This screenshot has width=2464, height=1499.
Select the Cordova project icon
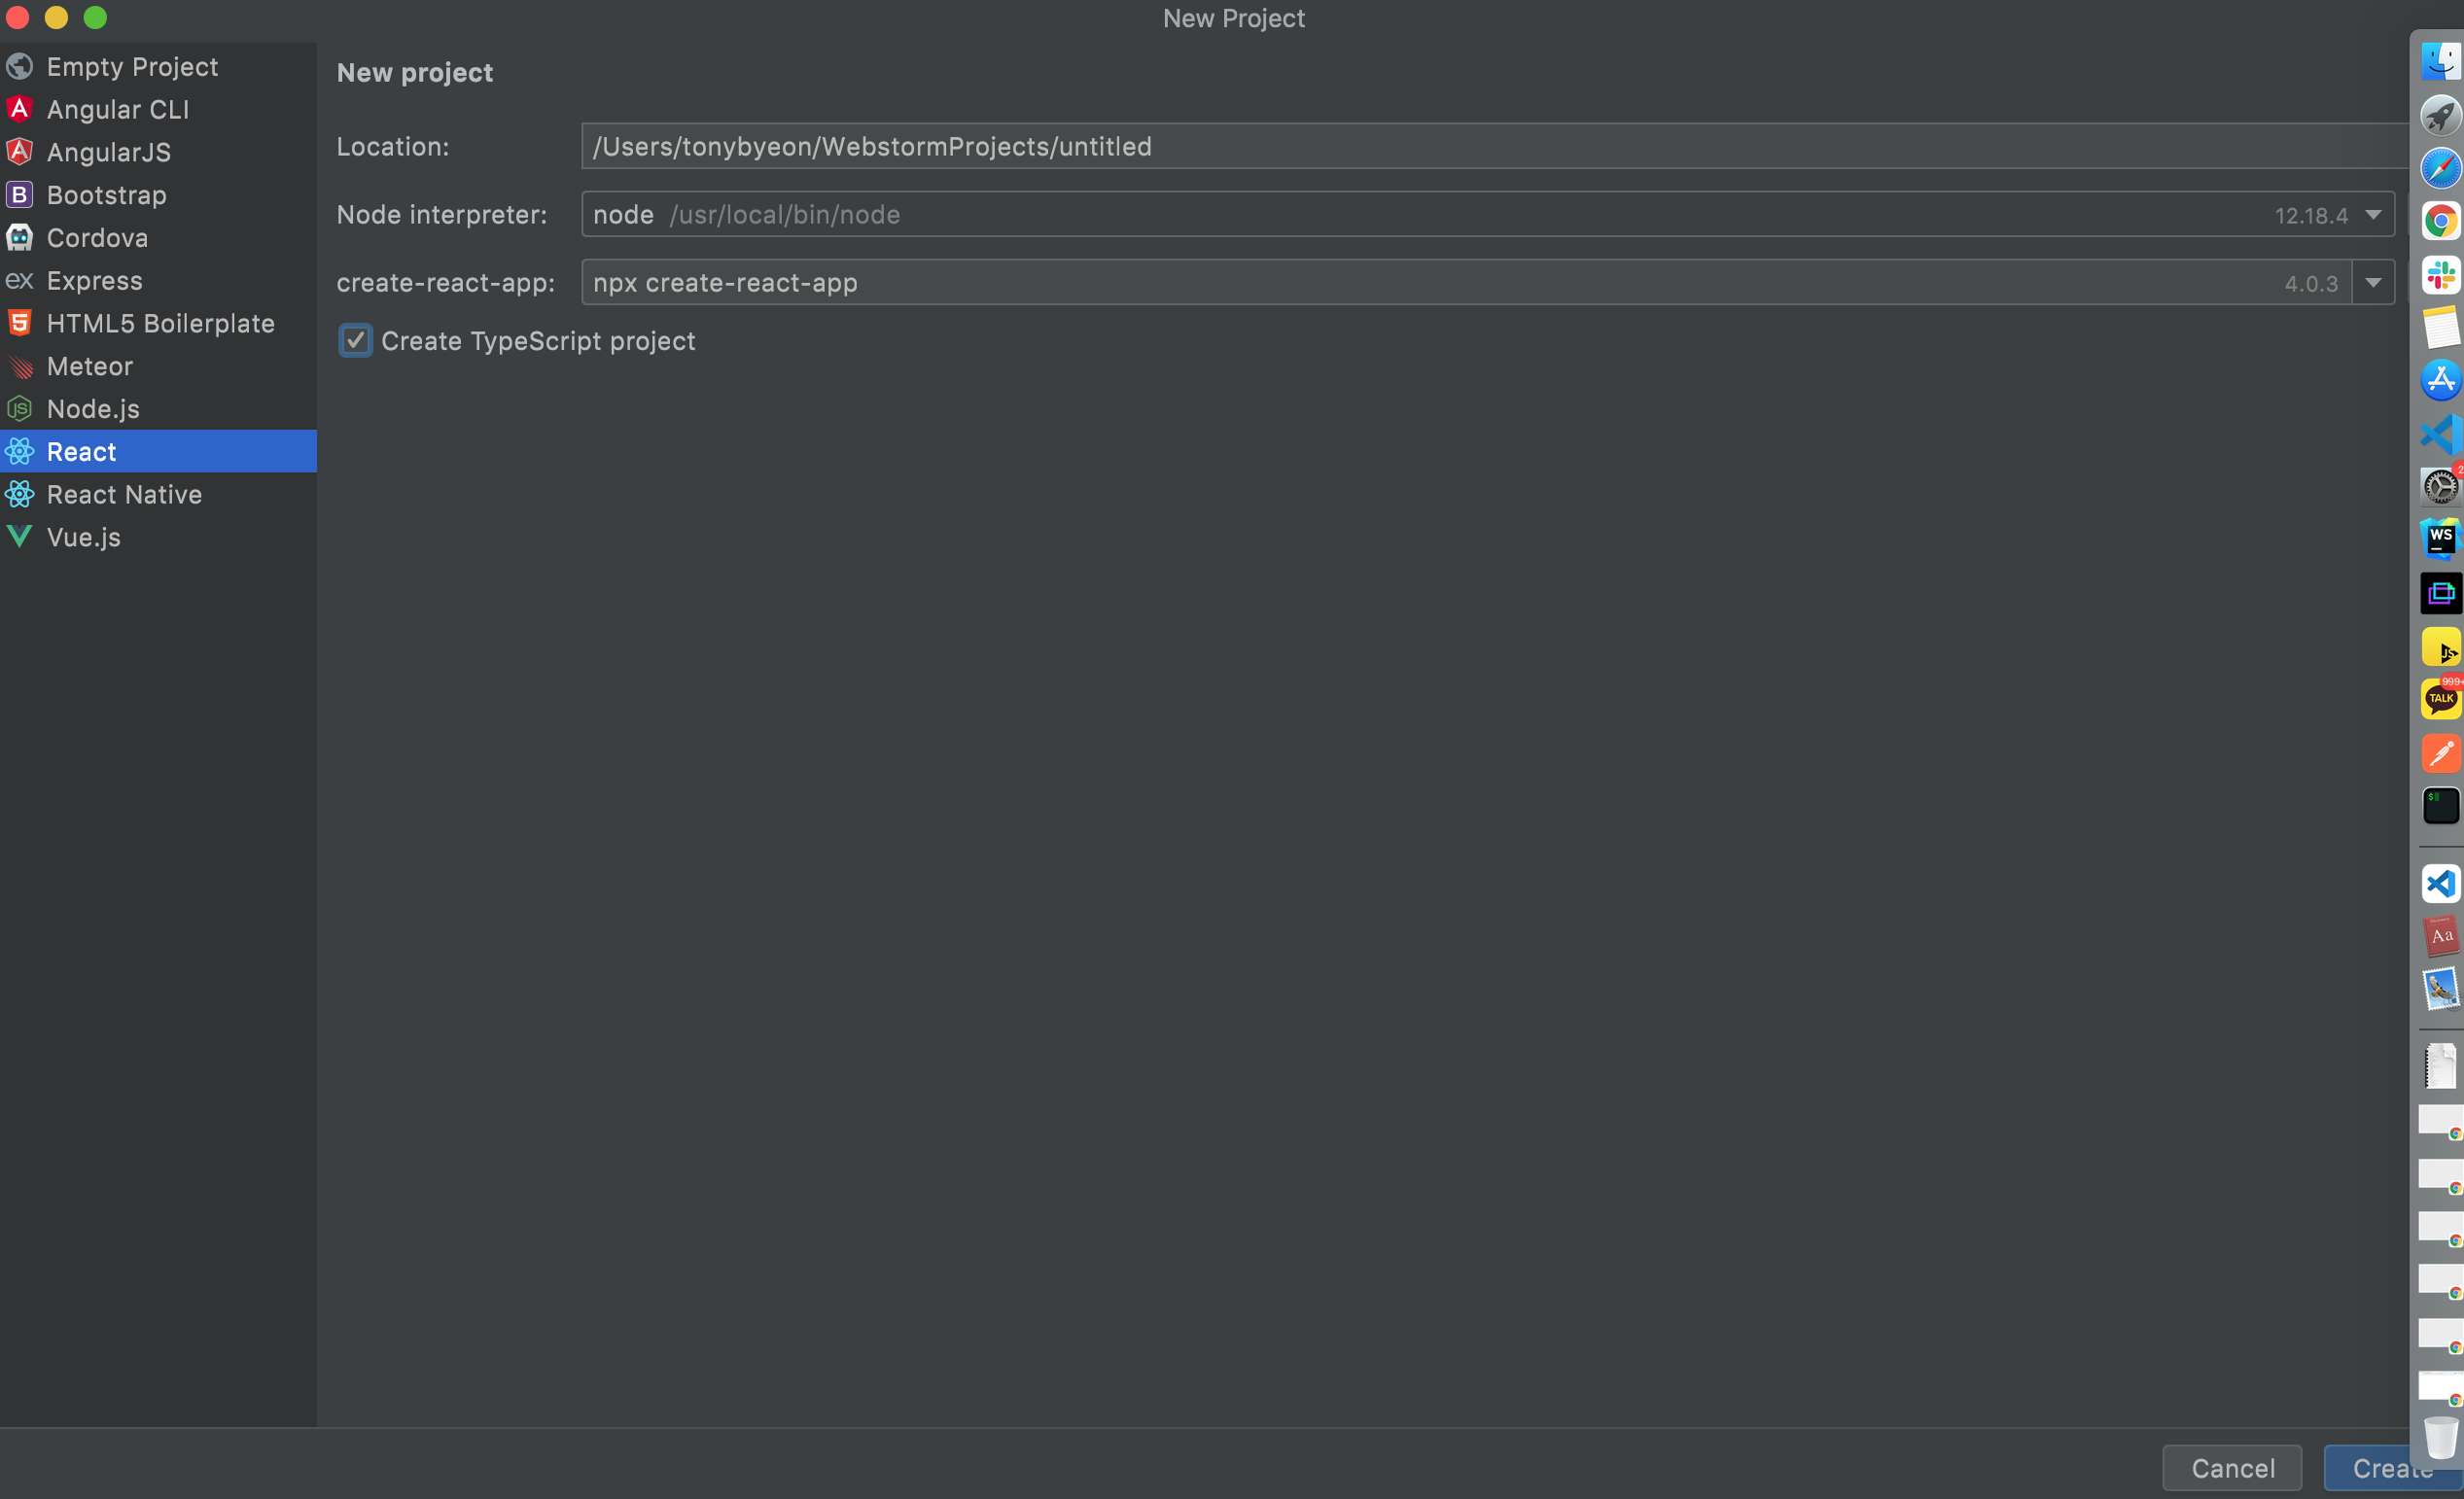(x=19, y=238)
